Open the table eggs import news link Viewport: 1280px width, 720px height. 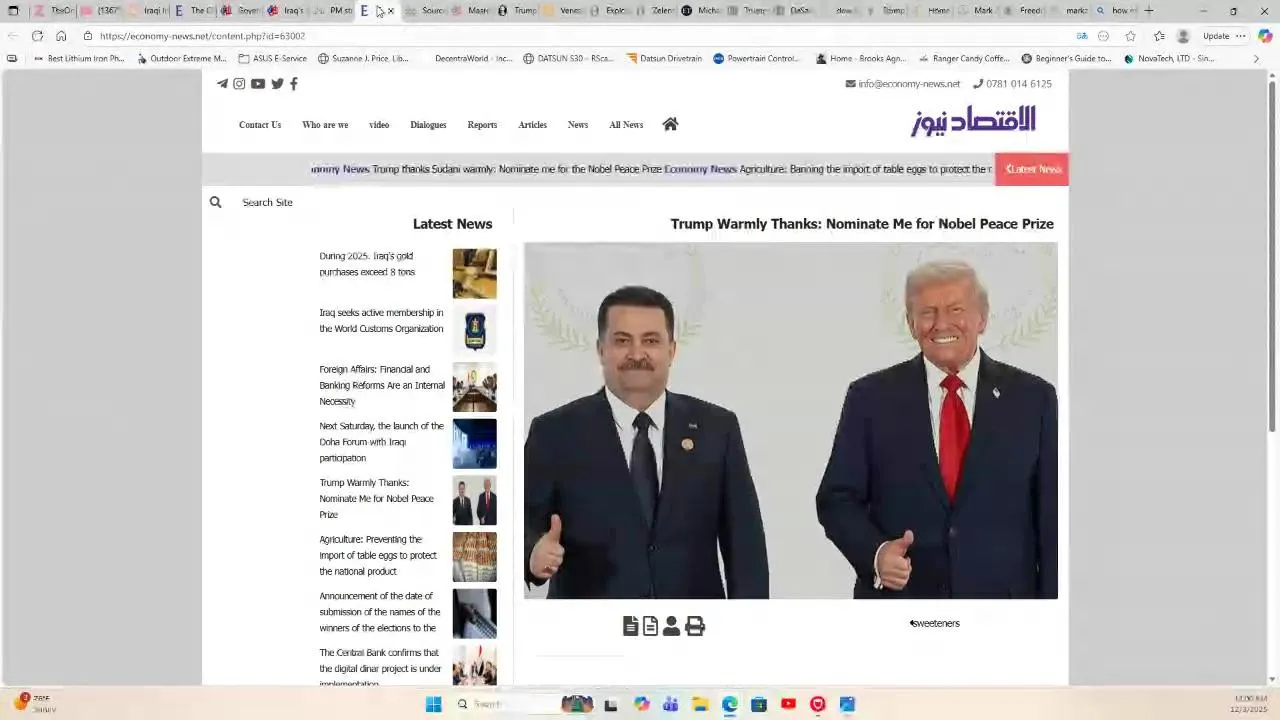pos(378,555)
